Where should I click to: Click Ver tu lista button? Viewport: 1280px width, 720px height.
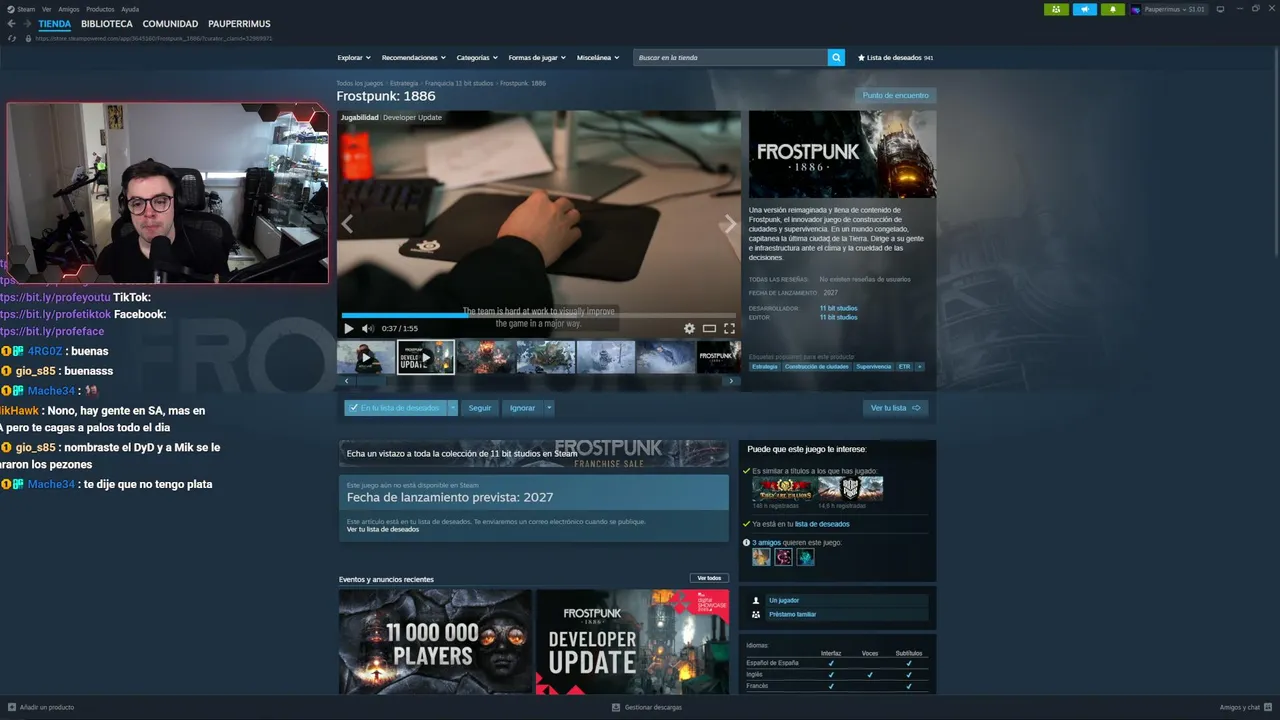(x=895, y=408)
